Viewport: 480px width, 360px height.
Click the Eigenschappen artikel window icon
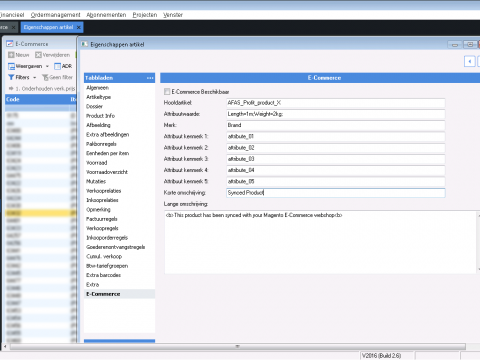point(85,44)
